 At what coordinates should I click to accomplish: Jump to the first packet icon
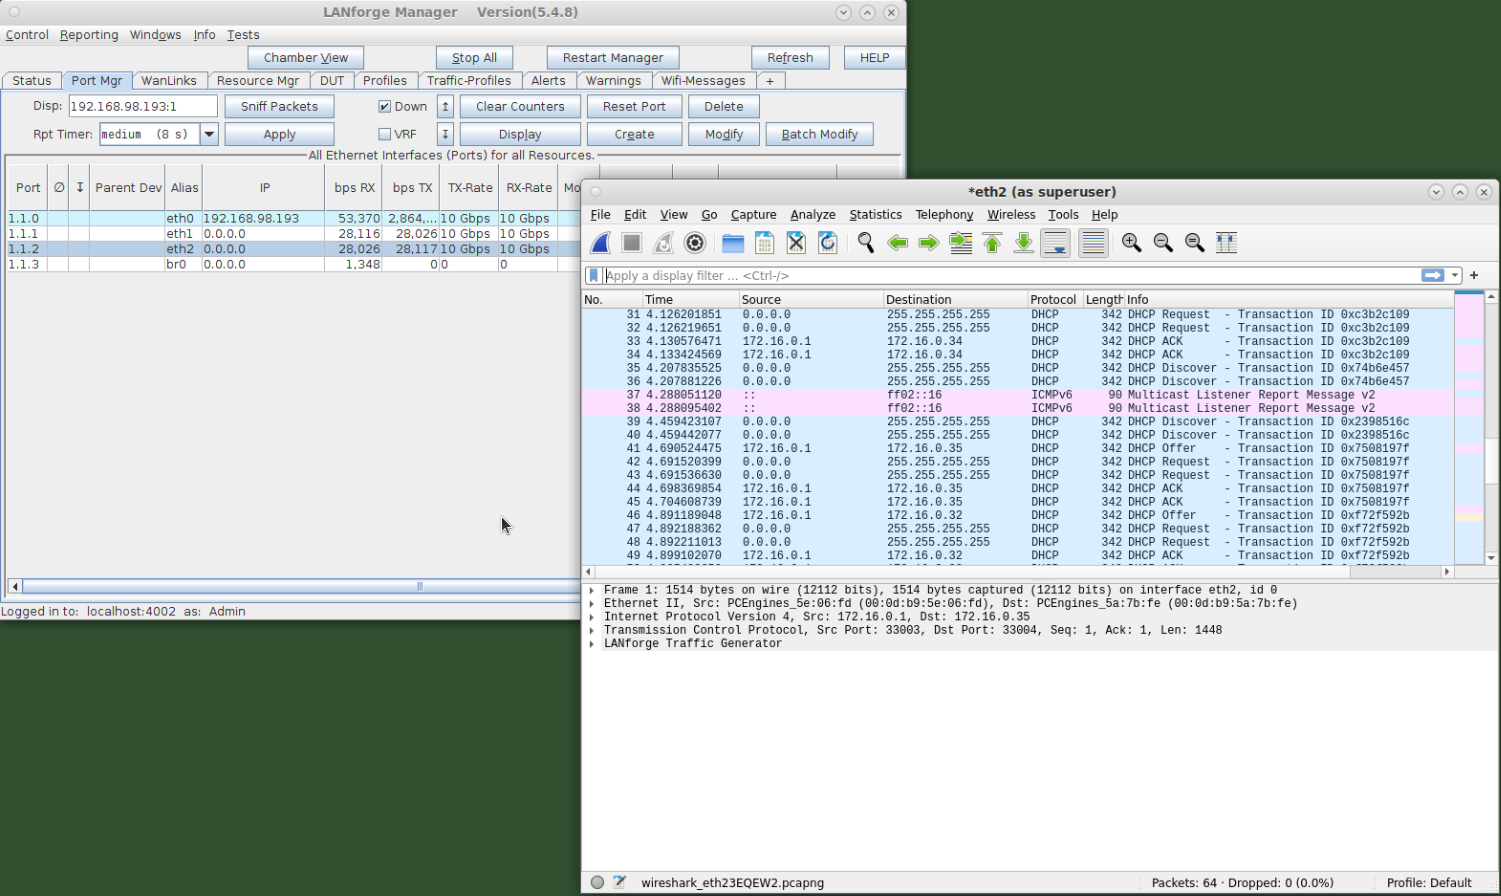[992, 243]
